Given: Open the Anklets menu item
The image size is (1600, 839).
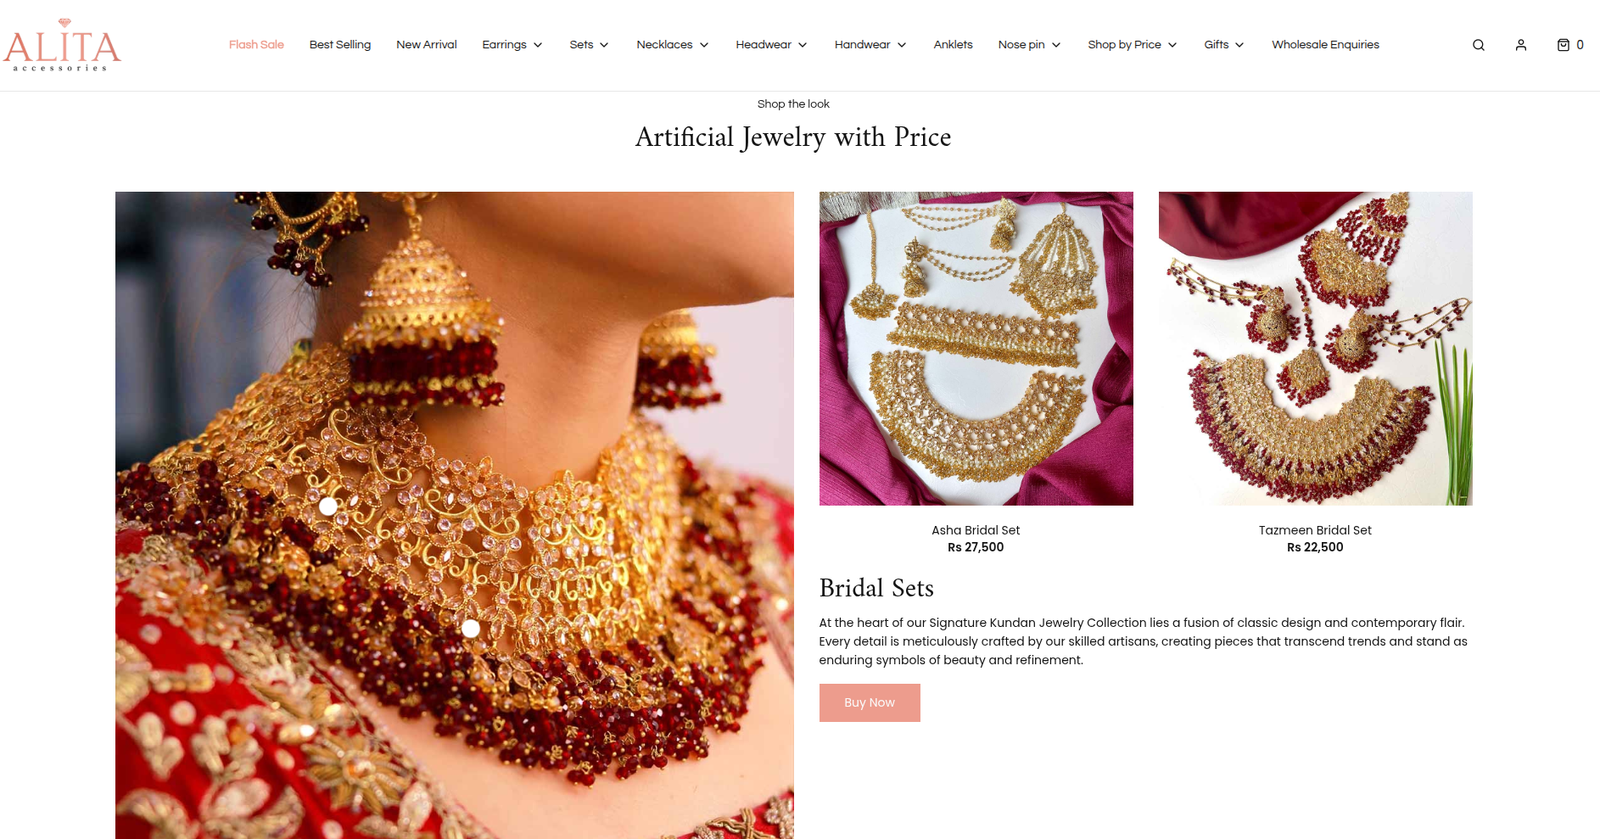Looking at the screenshot, I should click(x=953, y=45).
